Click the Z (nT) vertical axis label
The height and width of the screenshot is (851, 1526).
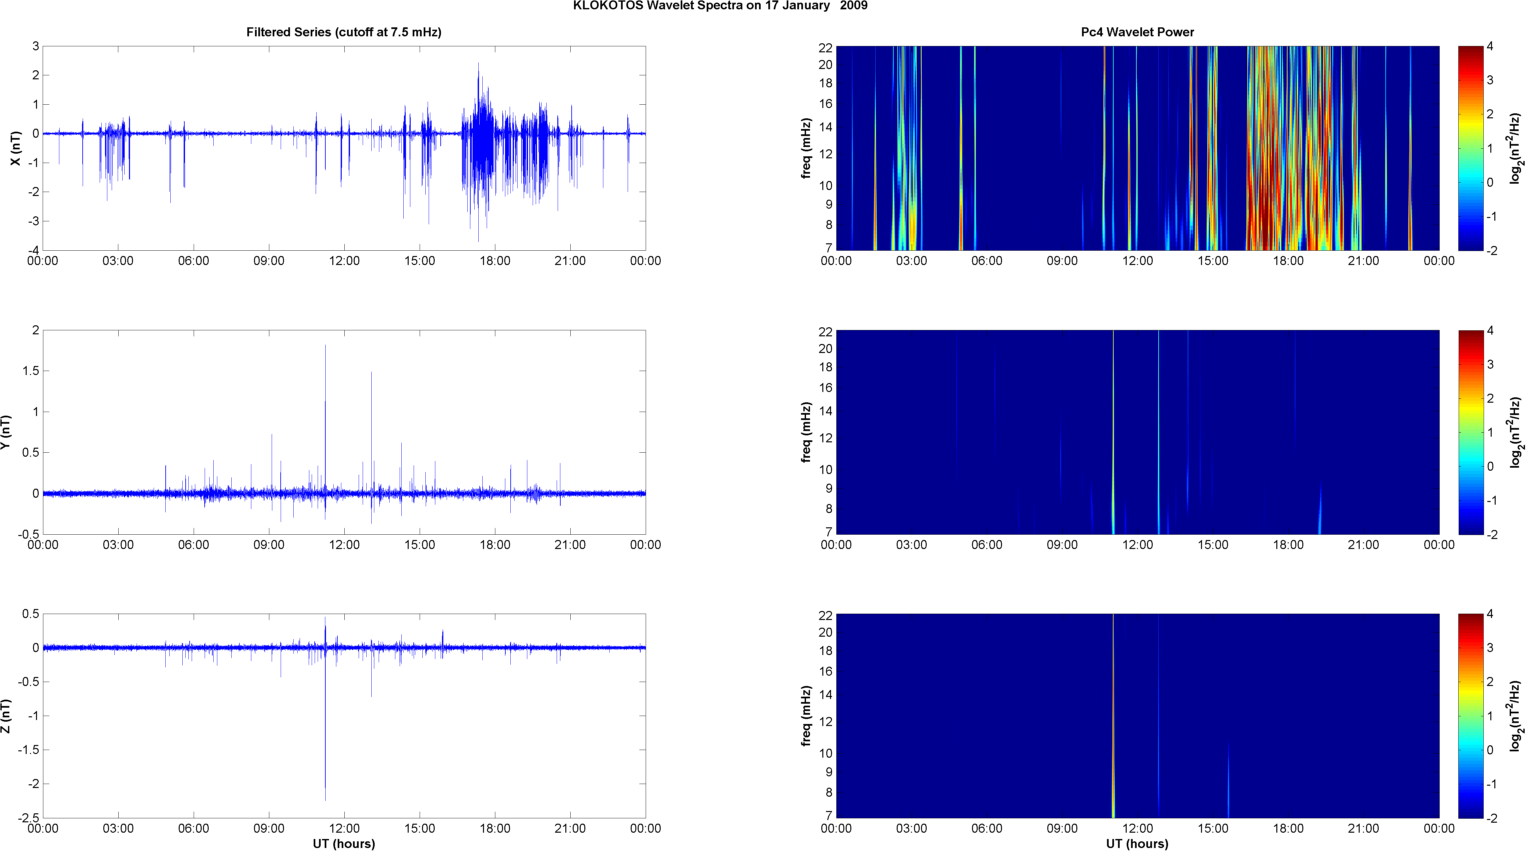tap(6, 716)
